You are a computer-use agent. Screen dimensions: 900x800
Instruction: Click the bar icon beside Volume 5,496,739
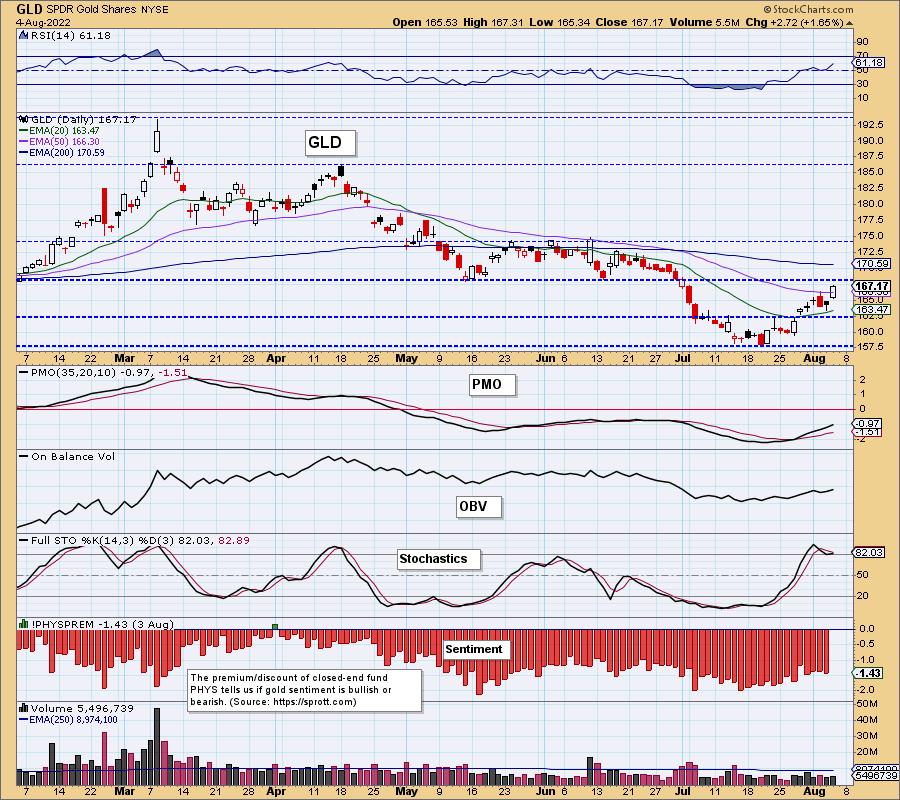click(x=24, y=708)
